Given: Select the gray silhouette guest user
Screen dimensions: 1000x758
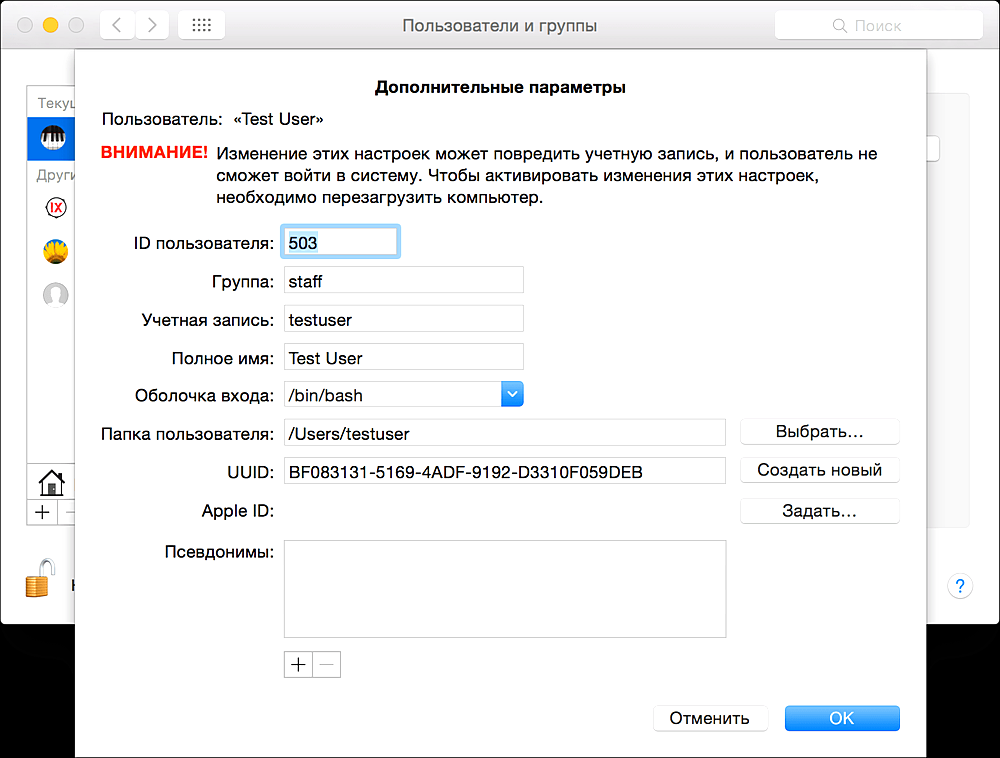Looking at the screenshot, I should point(56,294).
